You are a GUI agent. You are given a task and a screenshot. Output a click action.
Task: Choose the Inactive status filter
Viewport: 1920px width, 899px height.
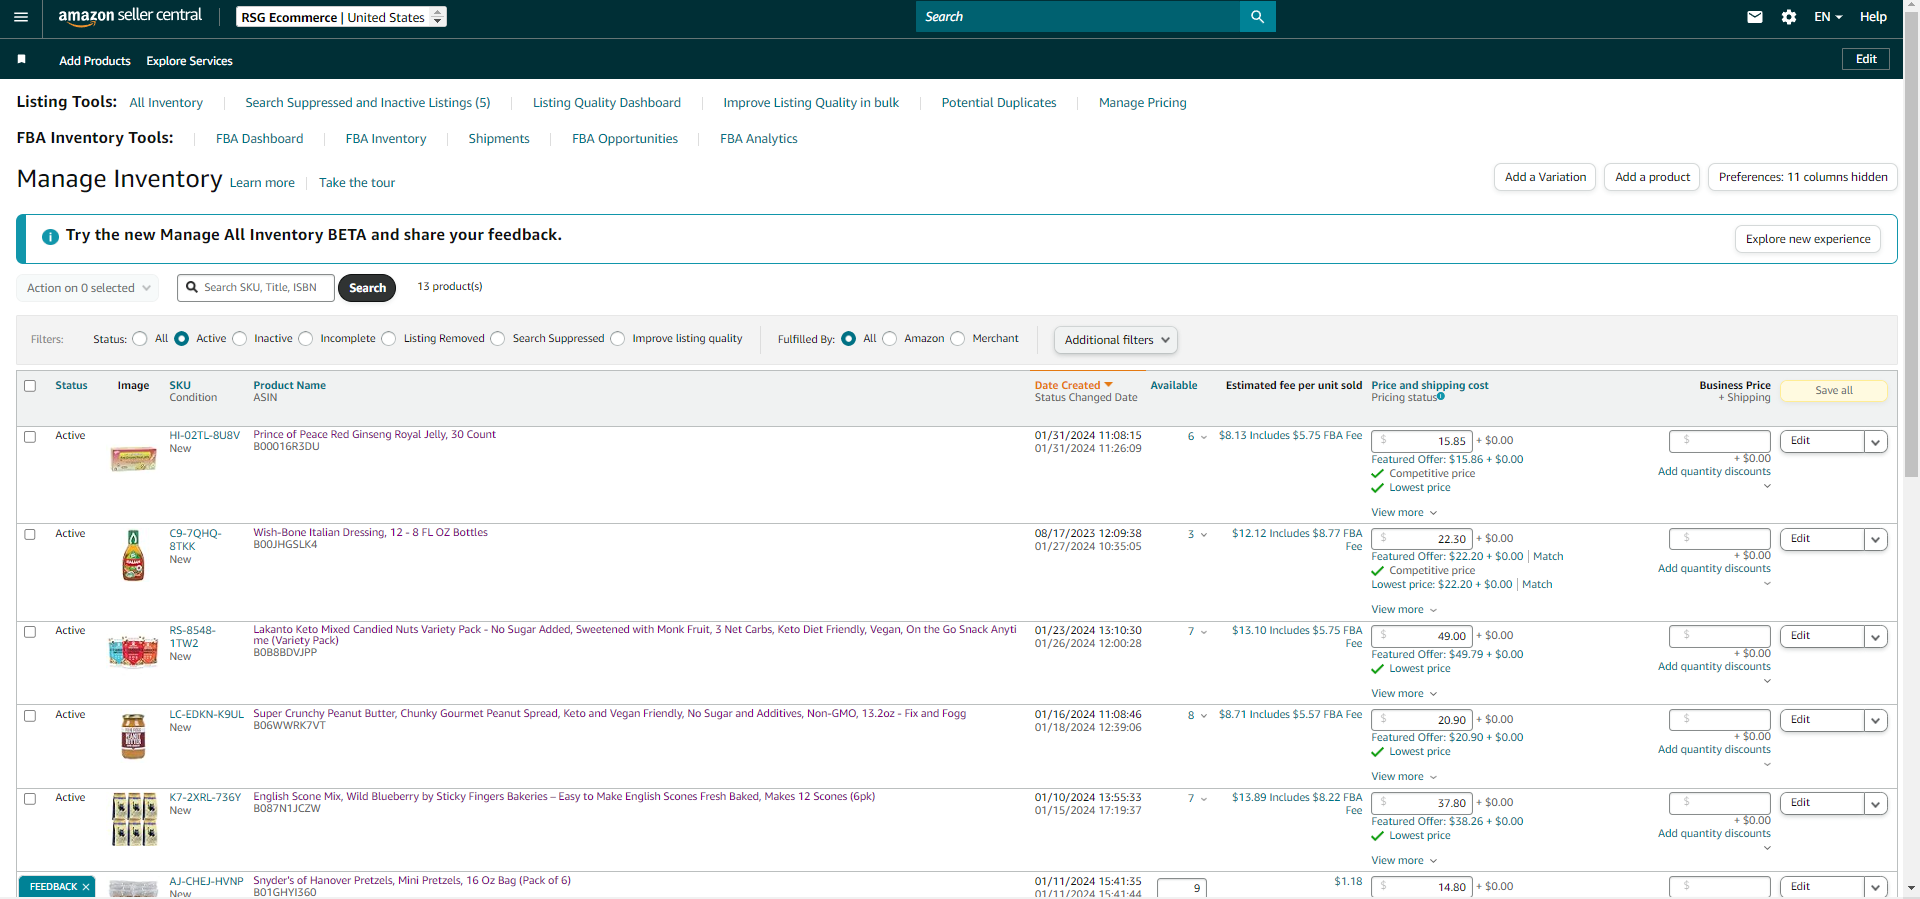coord(240,339)
